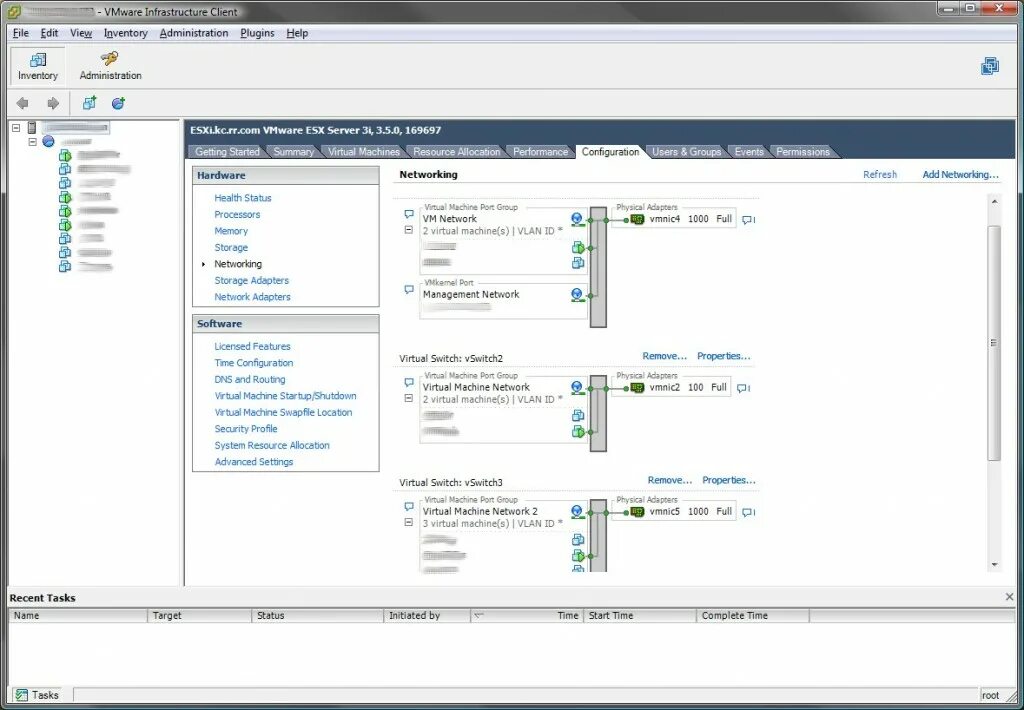Image resolution: width=1024 pixels, height=710 pixels.
Task: Click the info bubble next to vmnic2
Action: click(743, 388)
